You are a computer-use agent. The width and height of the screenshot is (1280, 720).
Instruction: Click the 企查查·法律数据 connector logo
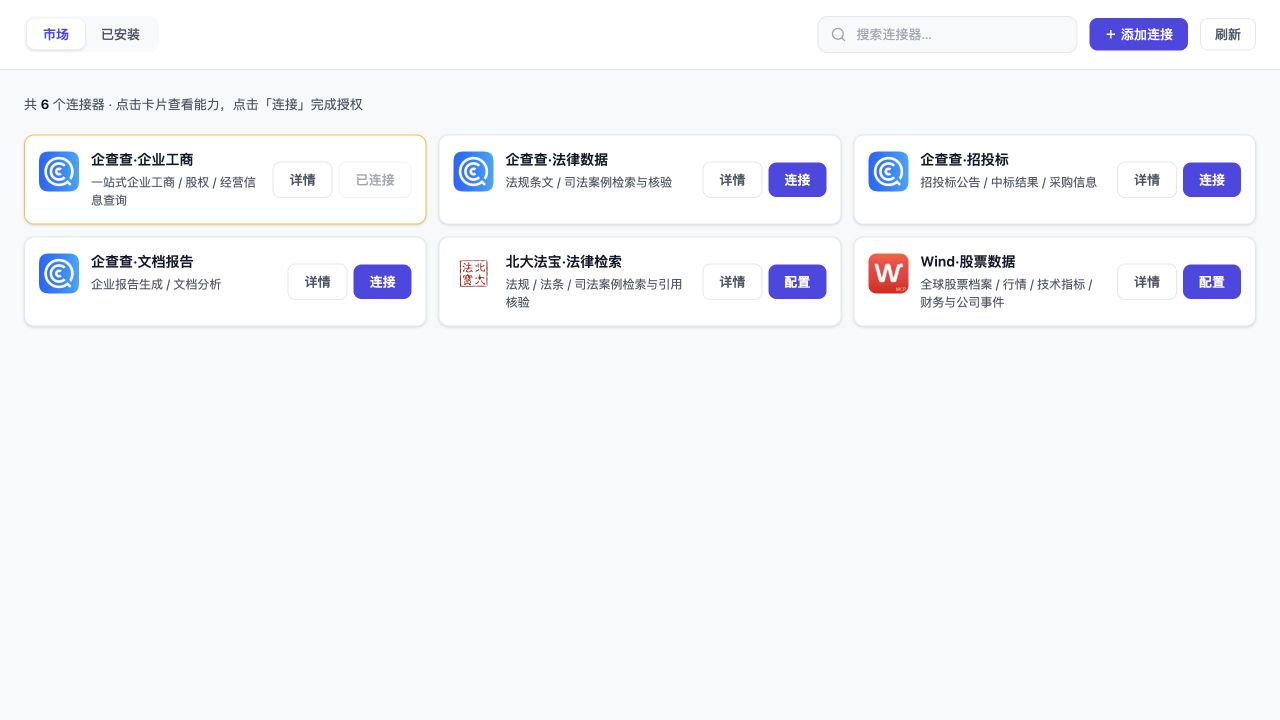[473, 172]
